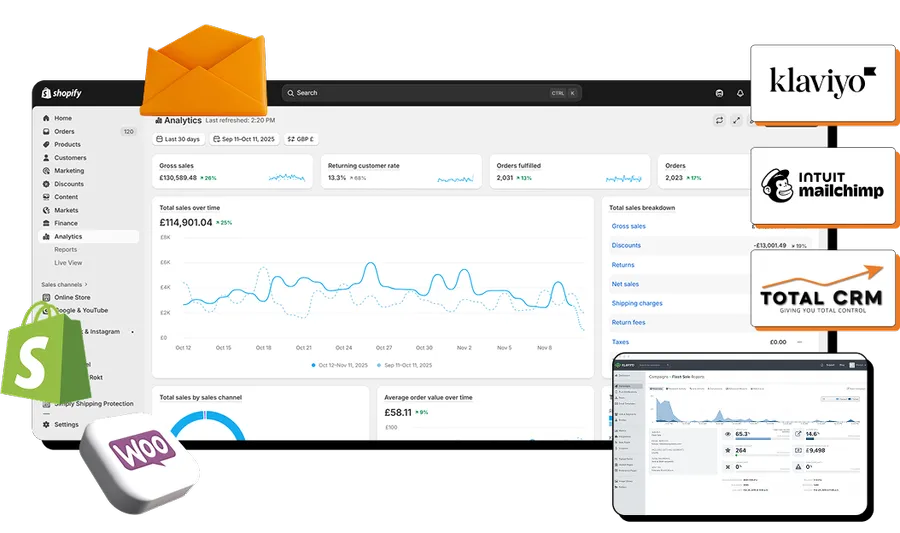Click the Discounts link in sales breakdown
This screenshot has width=900, height=533.
pos(626,245)
